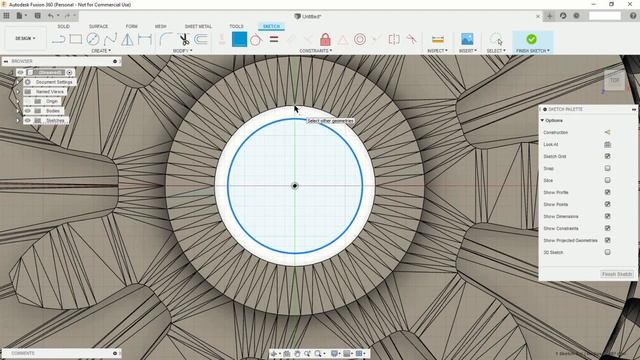Undo the last action
This screenshot has height=360, width=640.
coord(51,16)
